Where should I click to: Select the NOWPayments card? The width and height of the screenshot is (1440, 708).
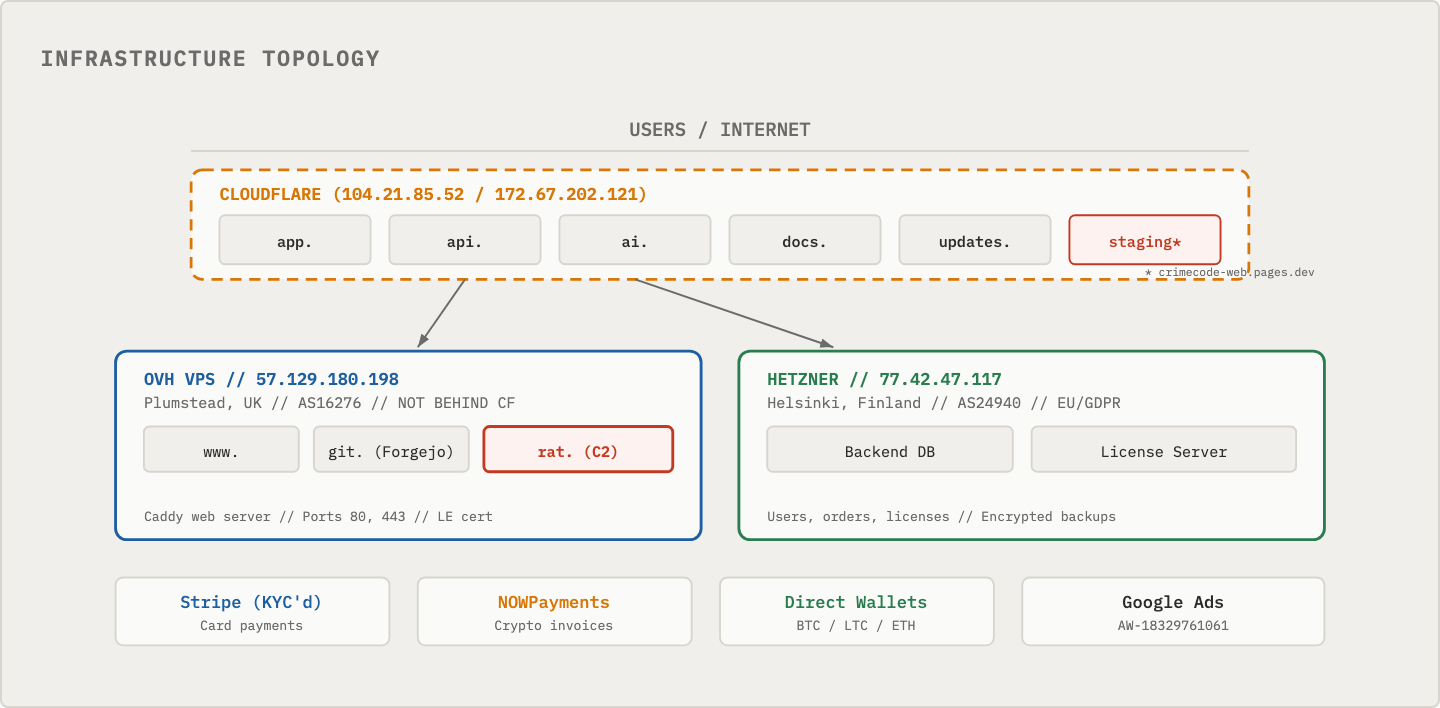554,611
